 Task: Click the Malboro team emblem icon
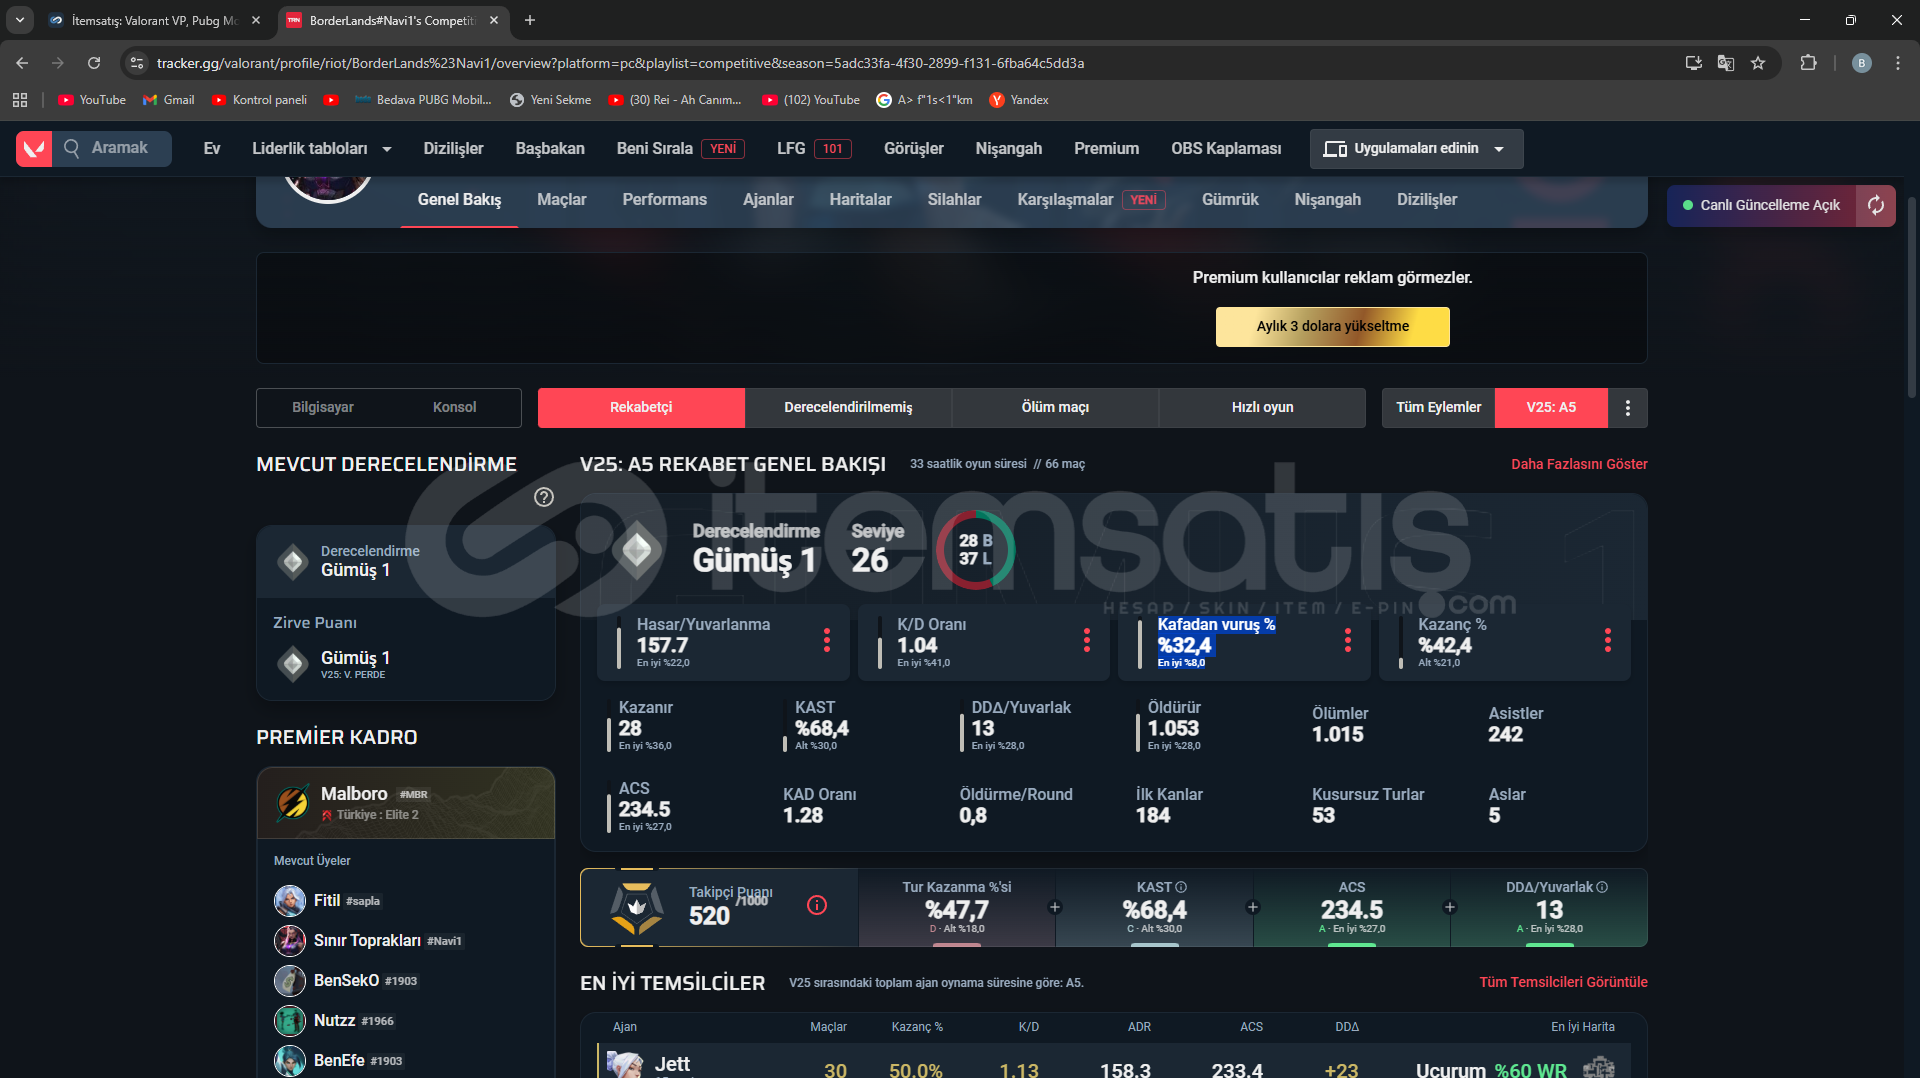tap(293, 802)
